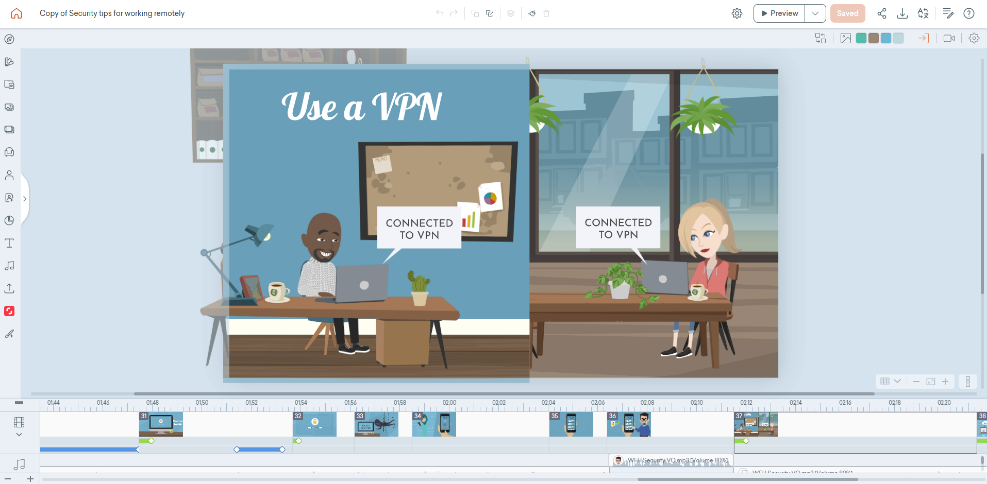Open the script notes pencil icon
Image resolution: width=987 pixels, height=484 pixels.
pos(948,13)
